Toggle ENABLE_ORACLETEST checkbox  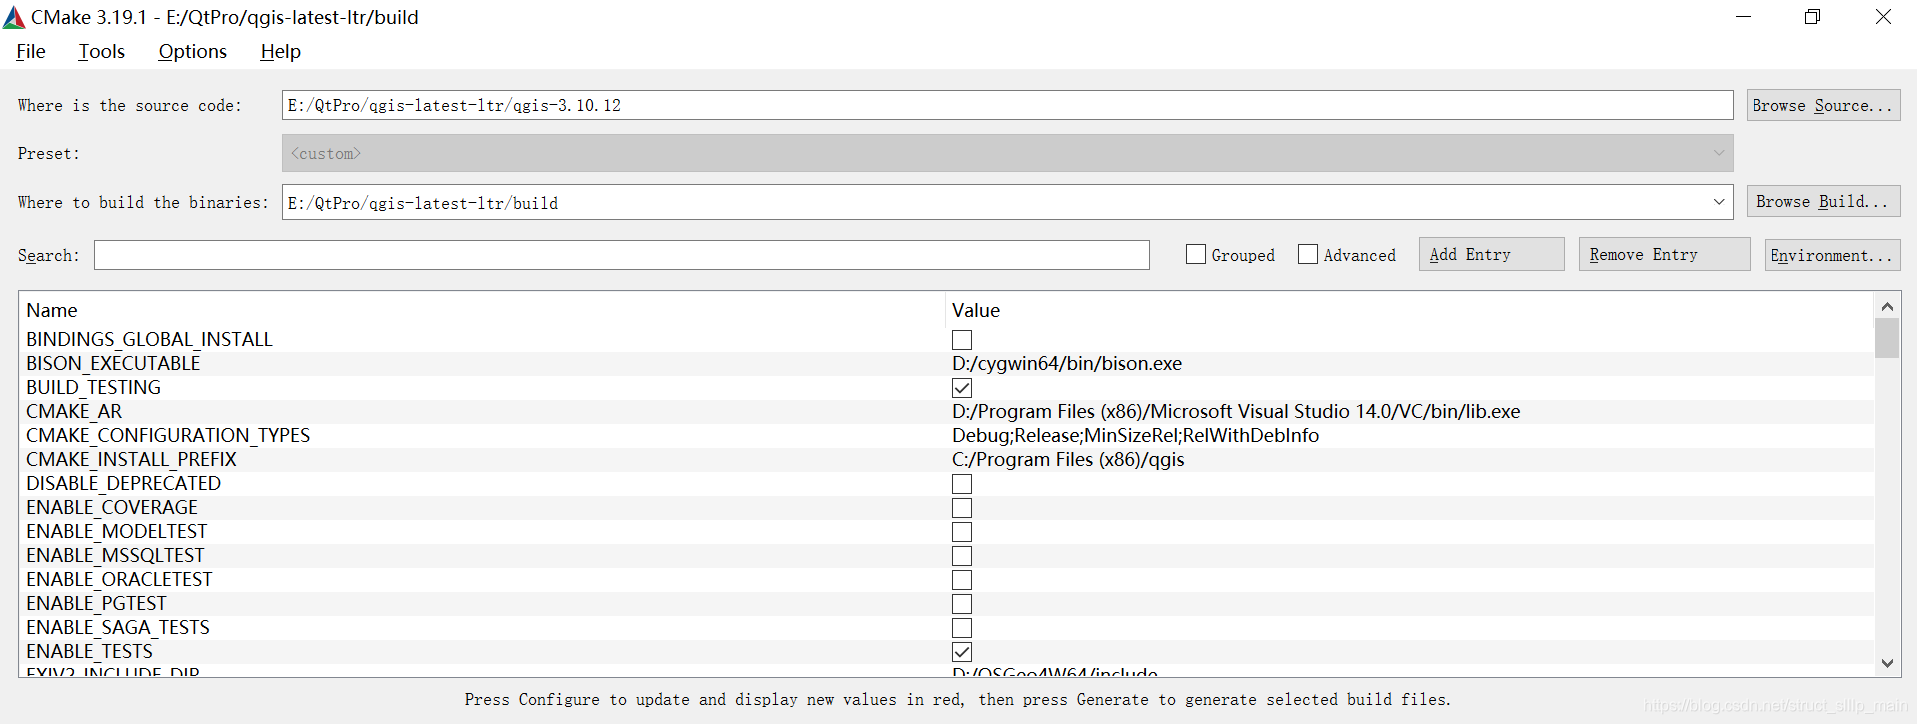[962, 580]
